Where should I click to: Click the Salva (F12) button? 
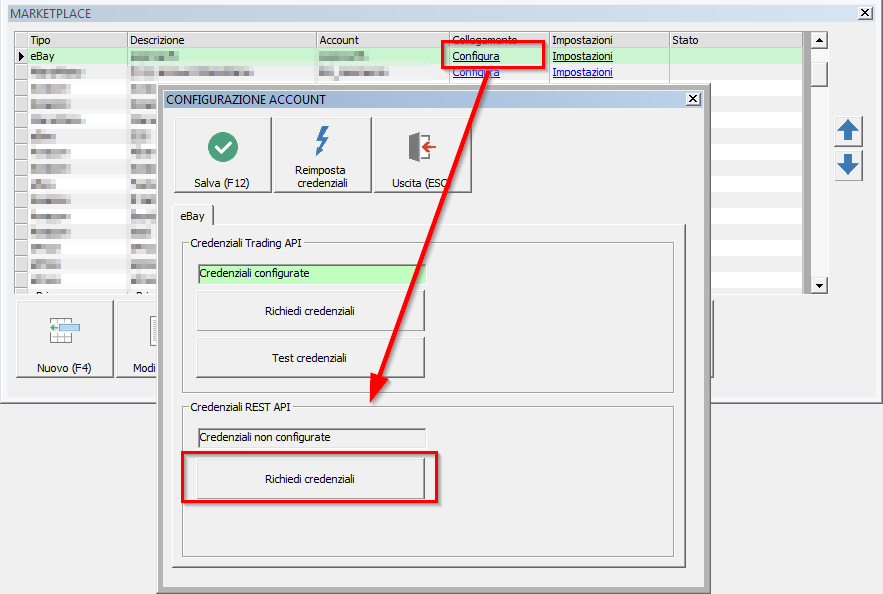(223, 155)
